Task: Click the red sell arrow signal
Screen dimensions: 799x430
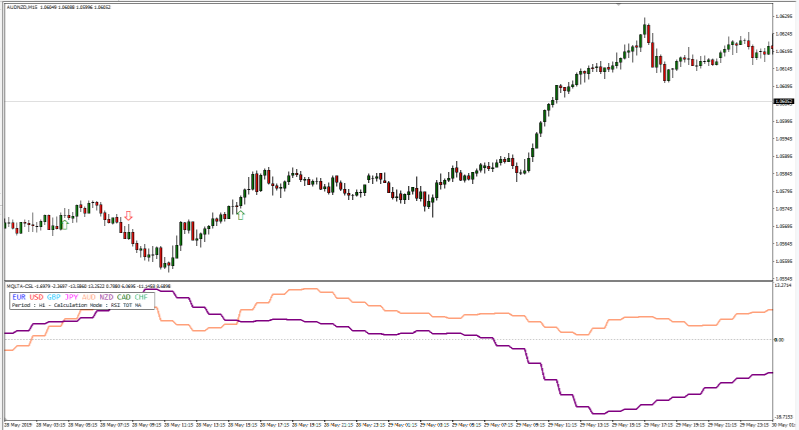Action: (127, 216)
